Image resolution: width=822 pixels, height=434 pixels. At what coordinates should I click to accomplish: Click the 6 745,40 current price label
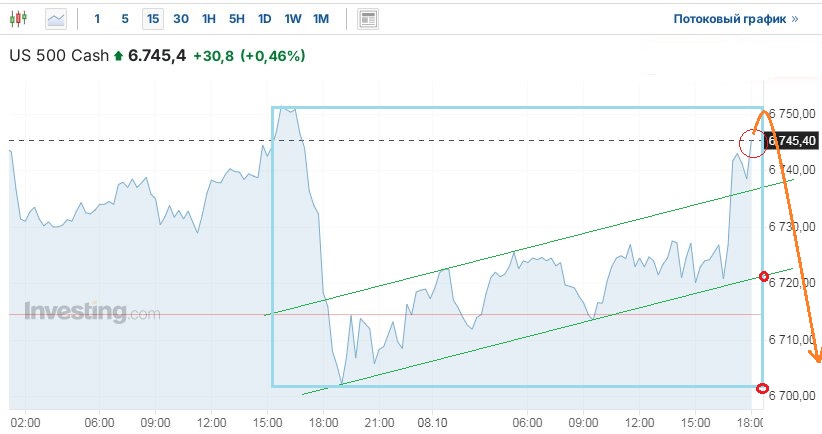click(x=791, y=142)
